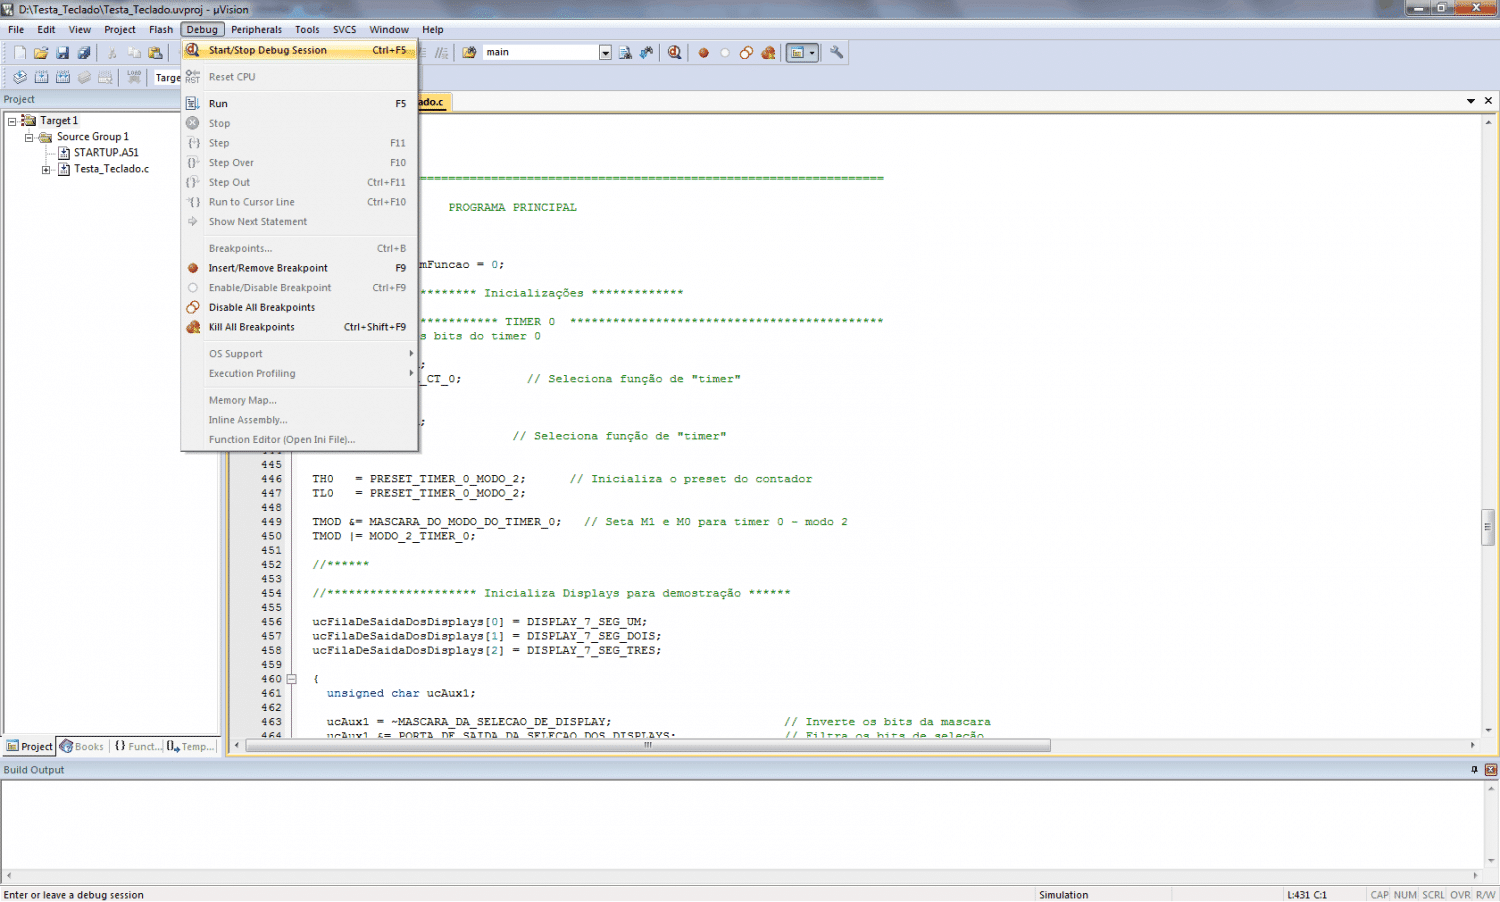This screenshot has width=1500, height=902.
Task: Collapse the Target 1 tree node
Action: click(12, 121)
